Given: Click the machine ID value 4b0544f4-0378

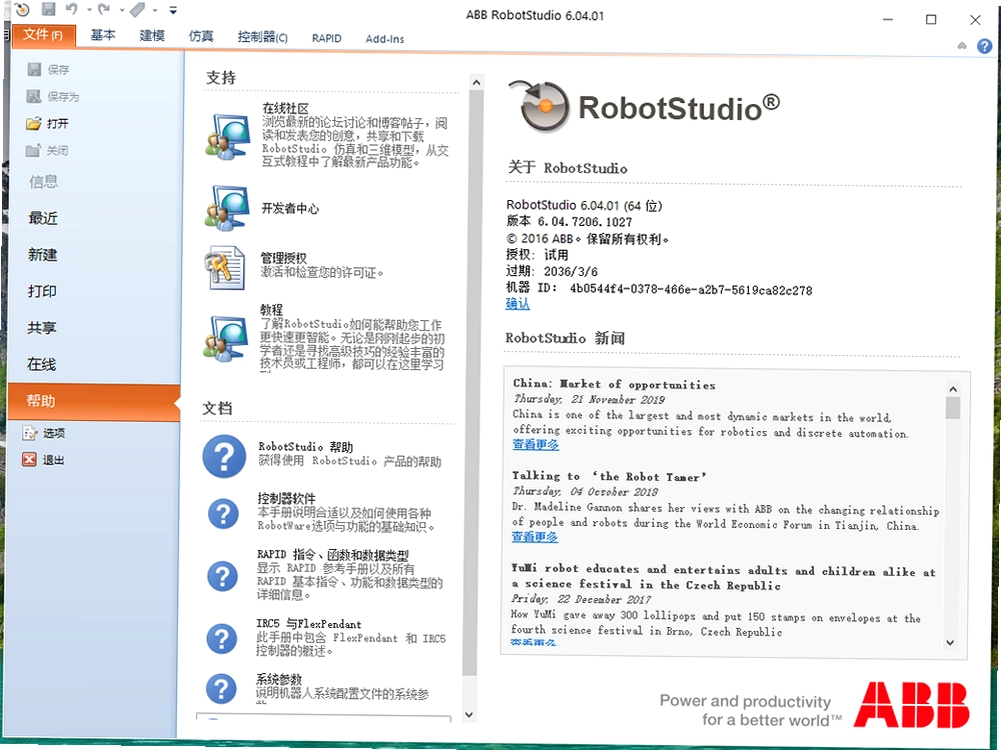Looking at the screenshot, I should click(691, 290).
